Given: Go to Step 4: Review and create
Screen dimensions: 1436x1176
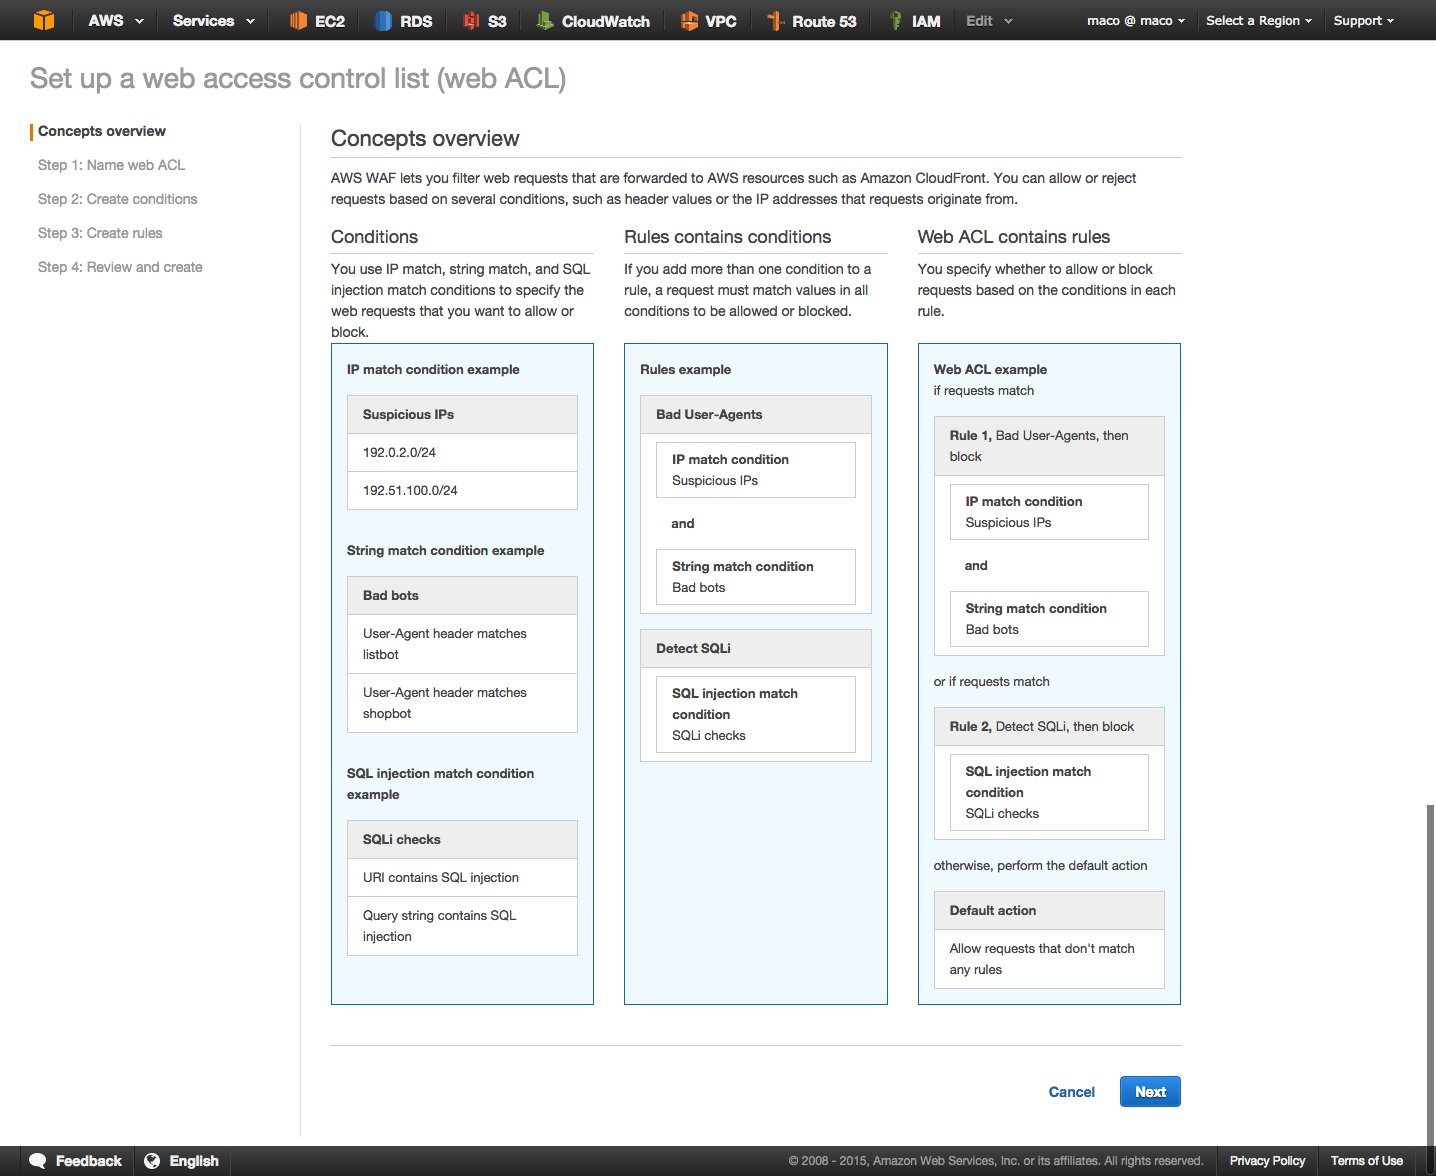Looking at the screenshot, I should (x=120, y=267).
